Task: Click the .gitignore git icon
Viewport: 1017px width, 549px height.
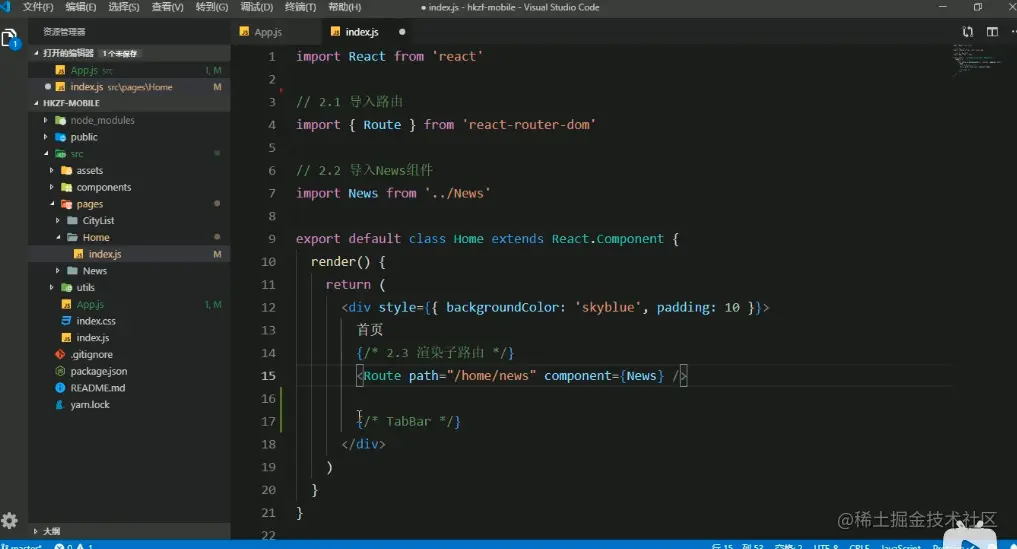Action: tap(60, 354)
